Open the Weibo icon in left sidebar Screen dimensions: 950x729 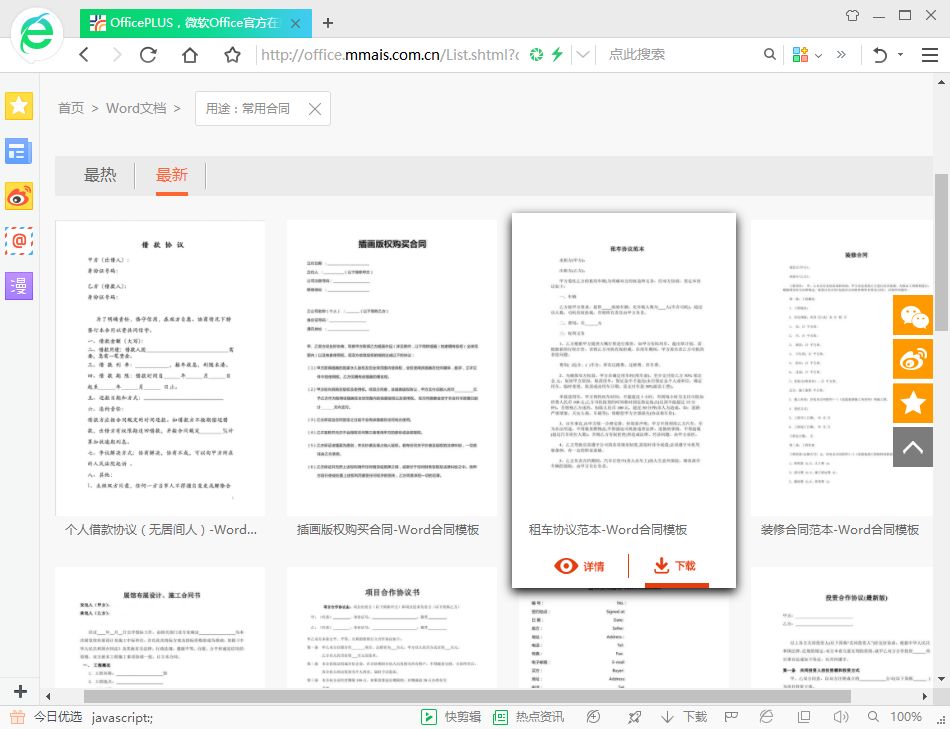click(19, 196)
